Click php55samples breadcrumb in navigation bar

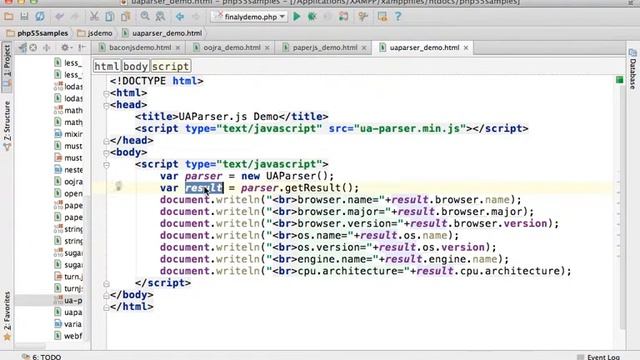tap(37, 33)
